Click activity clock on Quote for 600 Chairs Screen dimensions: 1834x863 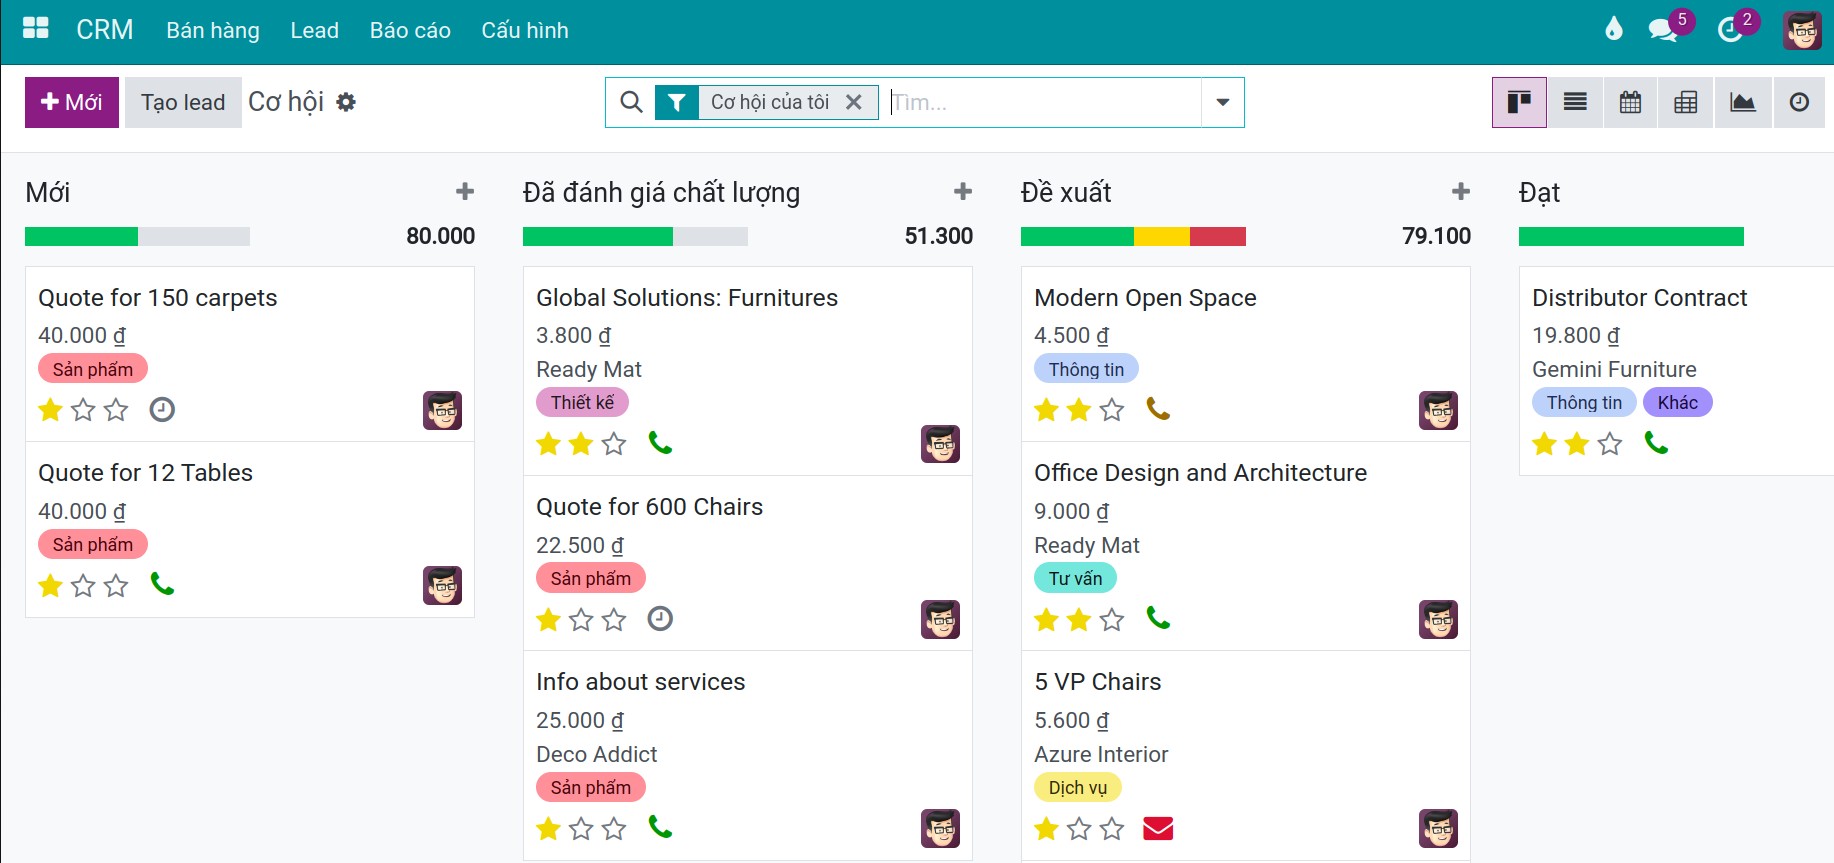pos(660,619)
